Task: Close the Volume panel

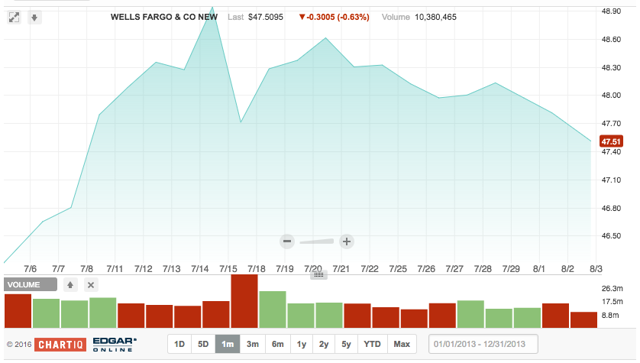Action: (x=91, y=285)
